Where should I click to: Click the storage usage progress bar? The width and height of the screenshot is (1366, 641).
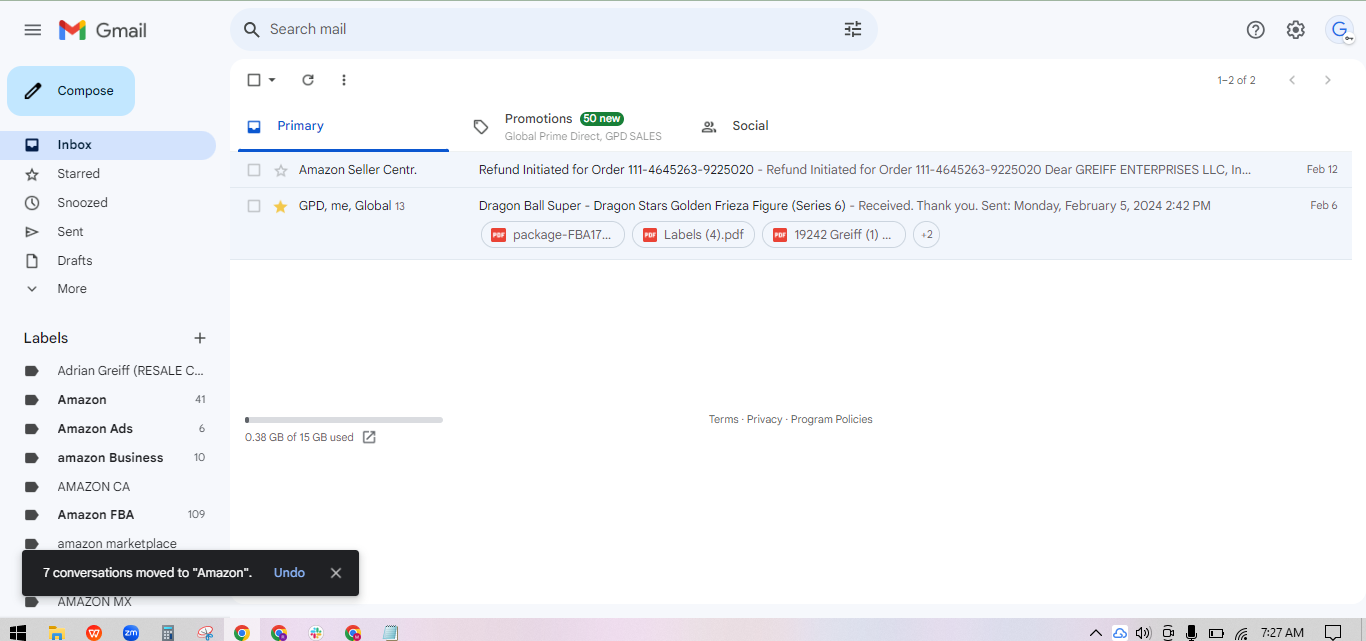click(x=344, y=420)
